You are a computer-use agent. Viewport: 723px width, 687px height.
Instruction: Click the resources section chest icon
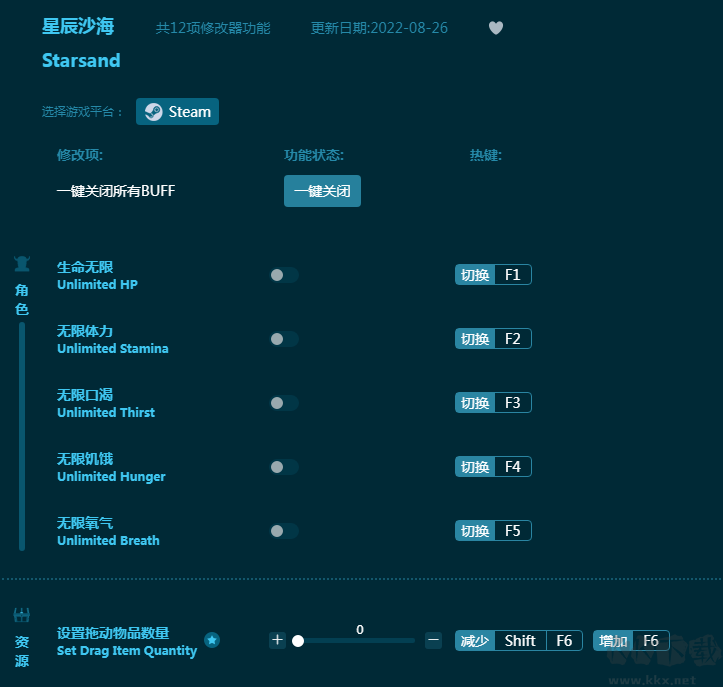click(x=22, y=615)
